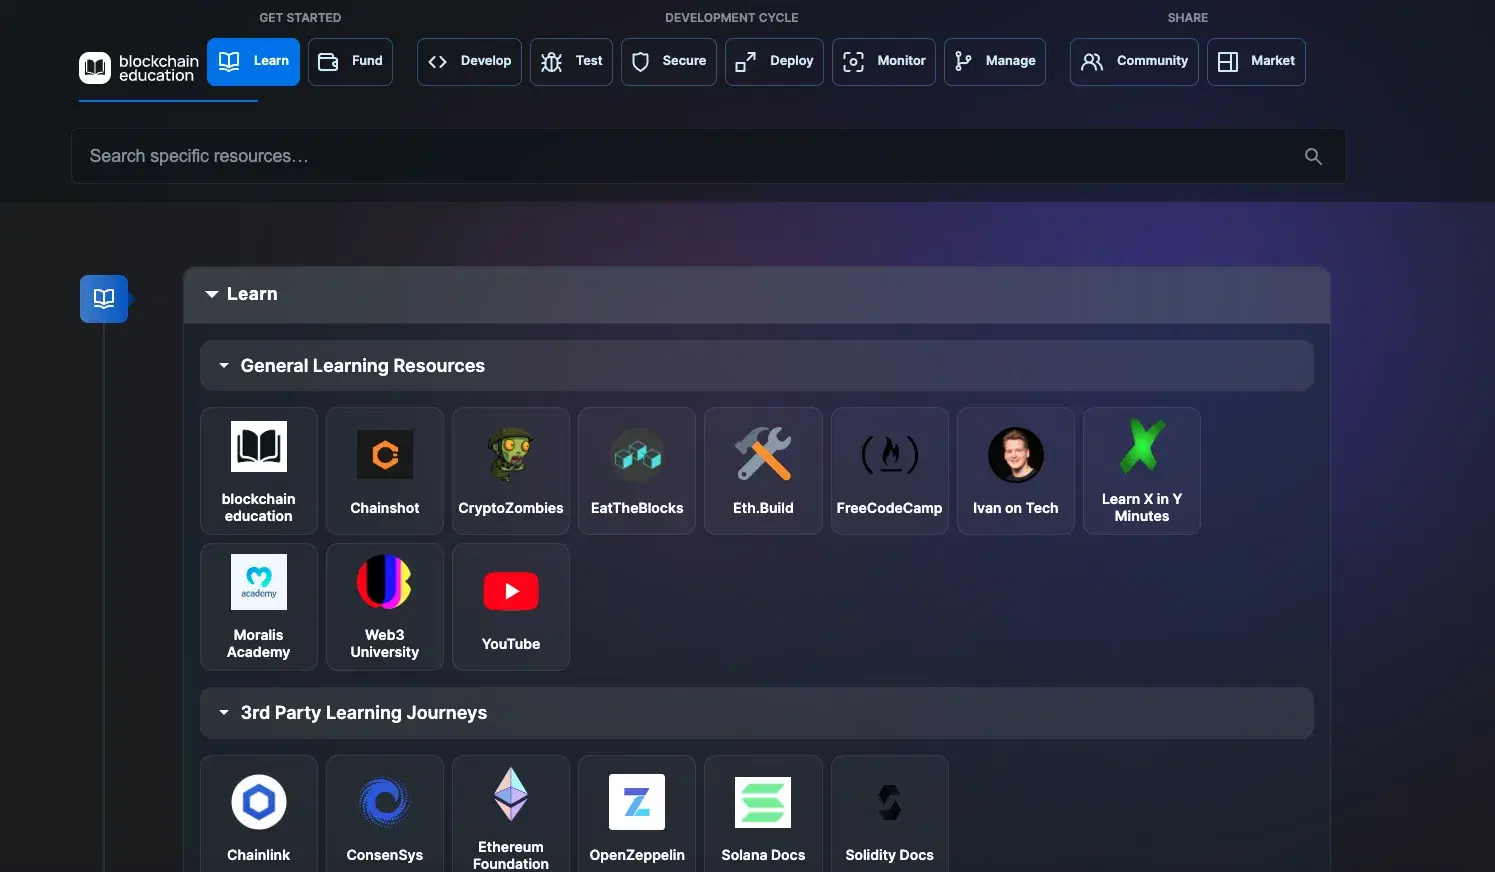Open the Secure section

click(668, 61)
